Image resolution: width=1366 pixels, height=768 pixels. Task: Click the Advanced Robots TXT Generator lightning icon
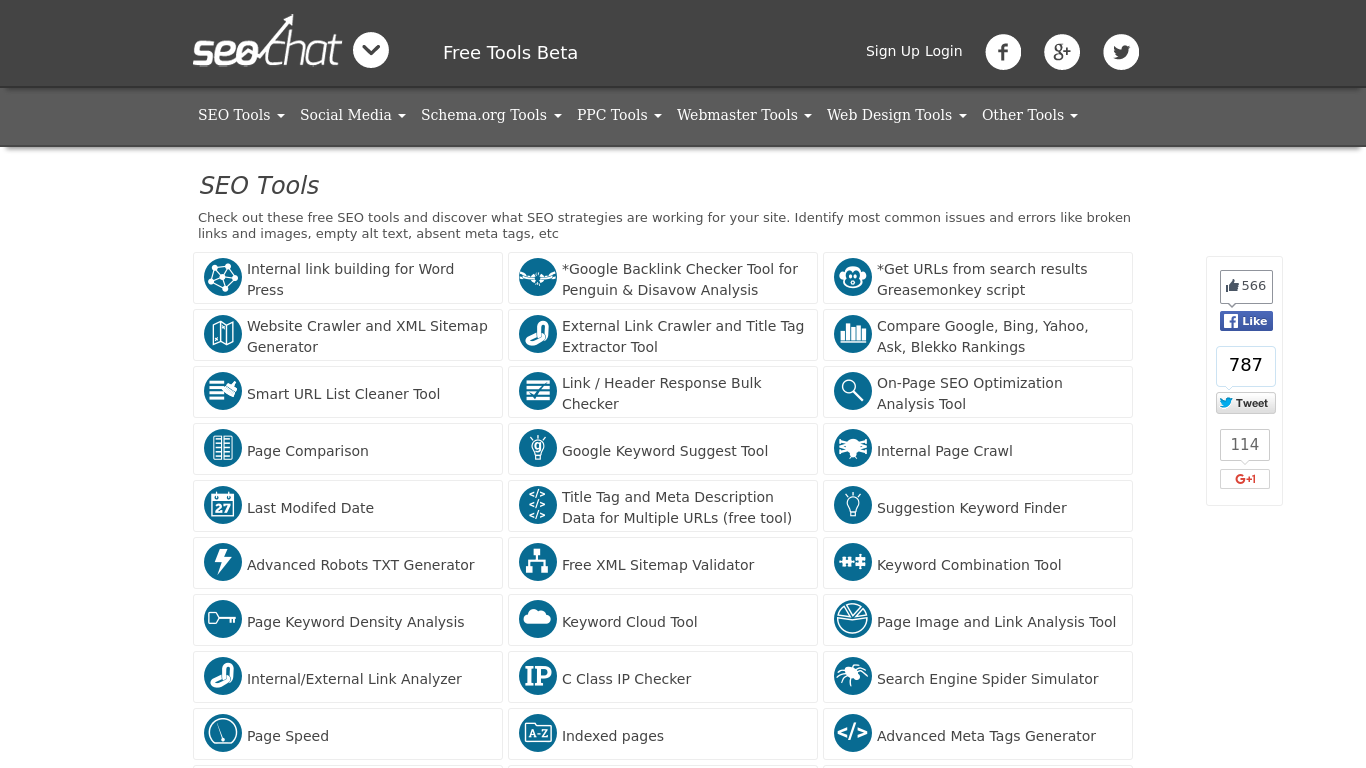223,562
